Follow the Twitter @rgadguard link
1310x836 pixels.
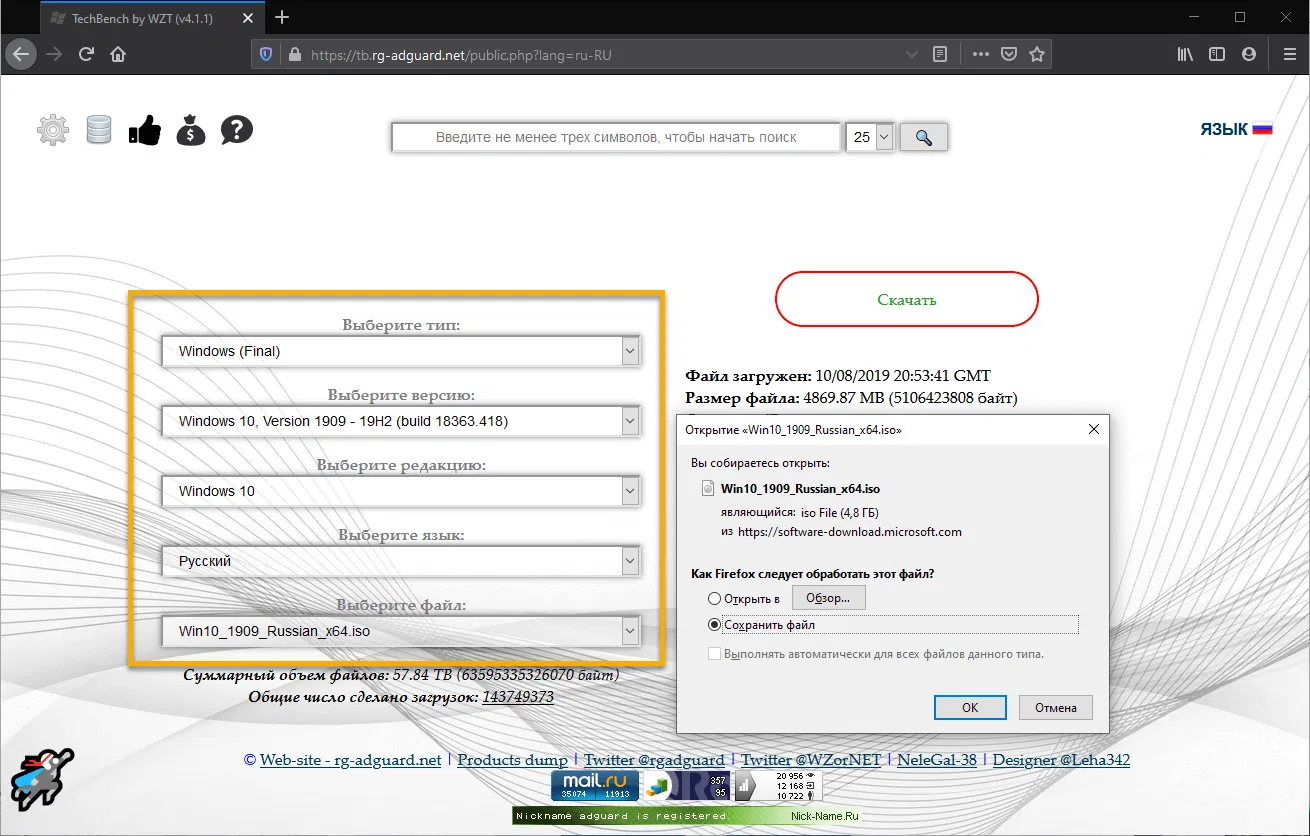click(x=655, y=760)
